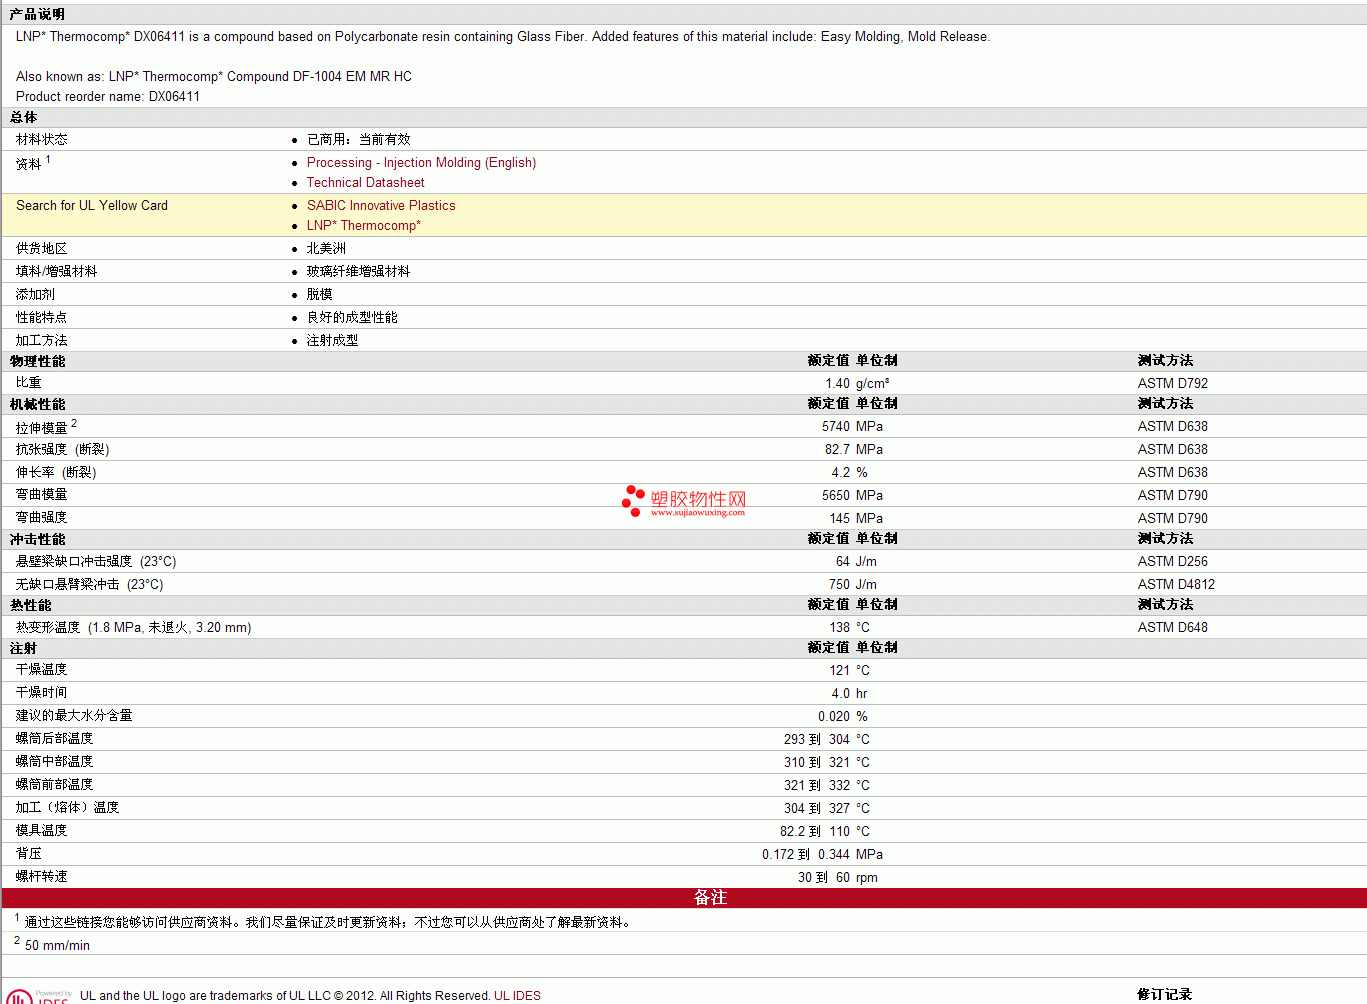1367x1004 pixels.
Task: Select the 修订记录 text at bottom
Action: point(1164,995)
